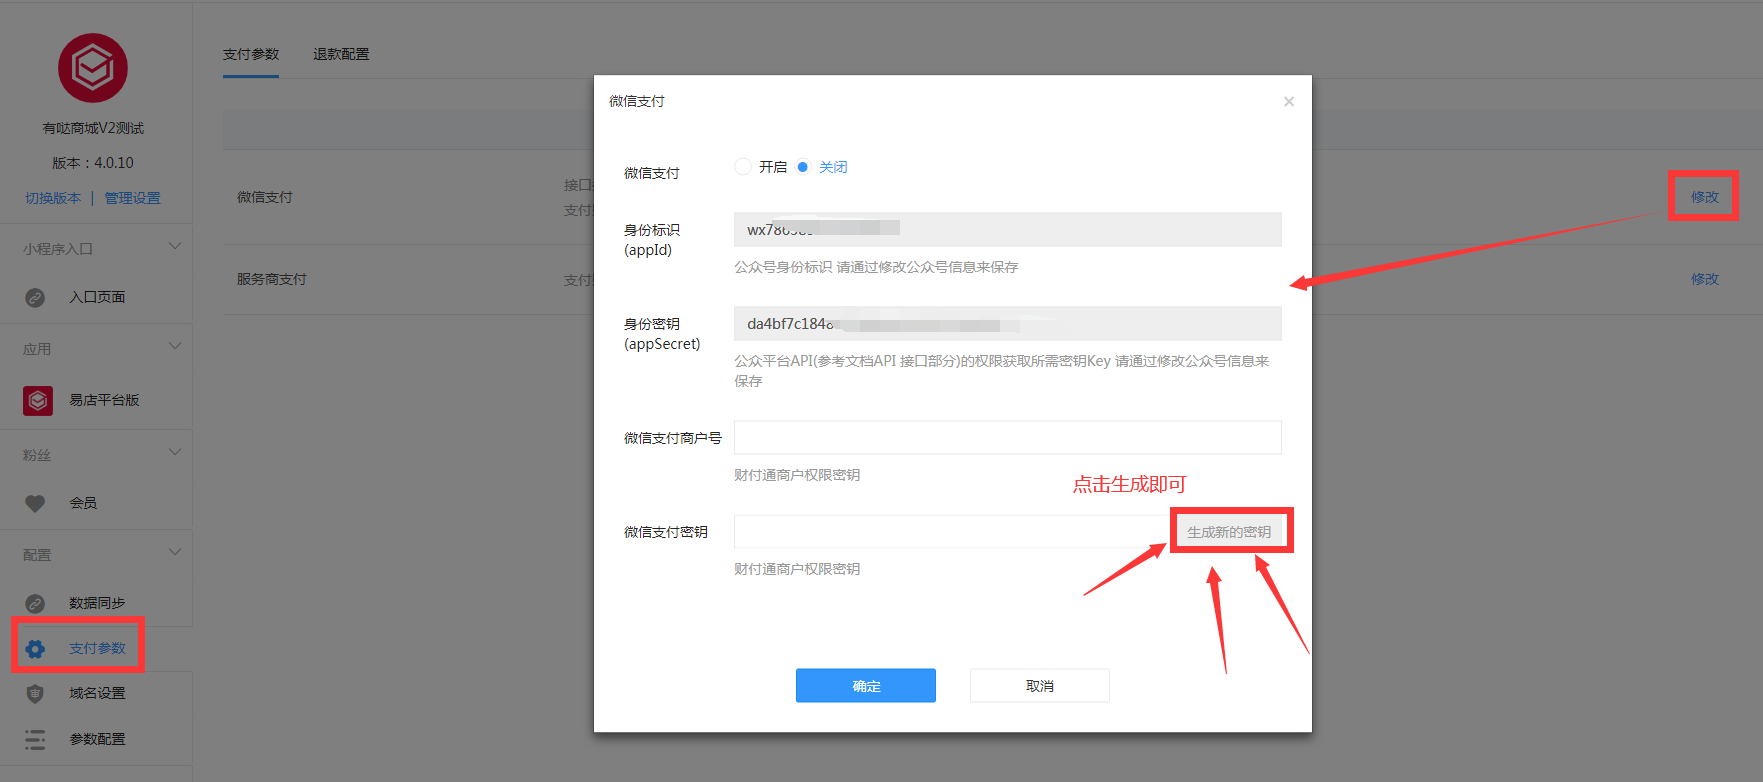Image resolution: width=1763 pixels, height=782 pixels.
Task: Click the 有哒商城V2测试 shop name
Action: pos(93,128)
